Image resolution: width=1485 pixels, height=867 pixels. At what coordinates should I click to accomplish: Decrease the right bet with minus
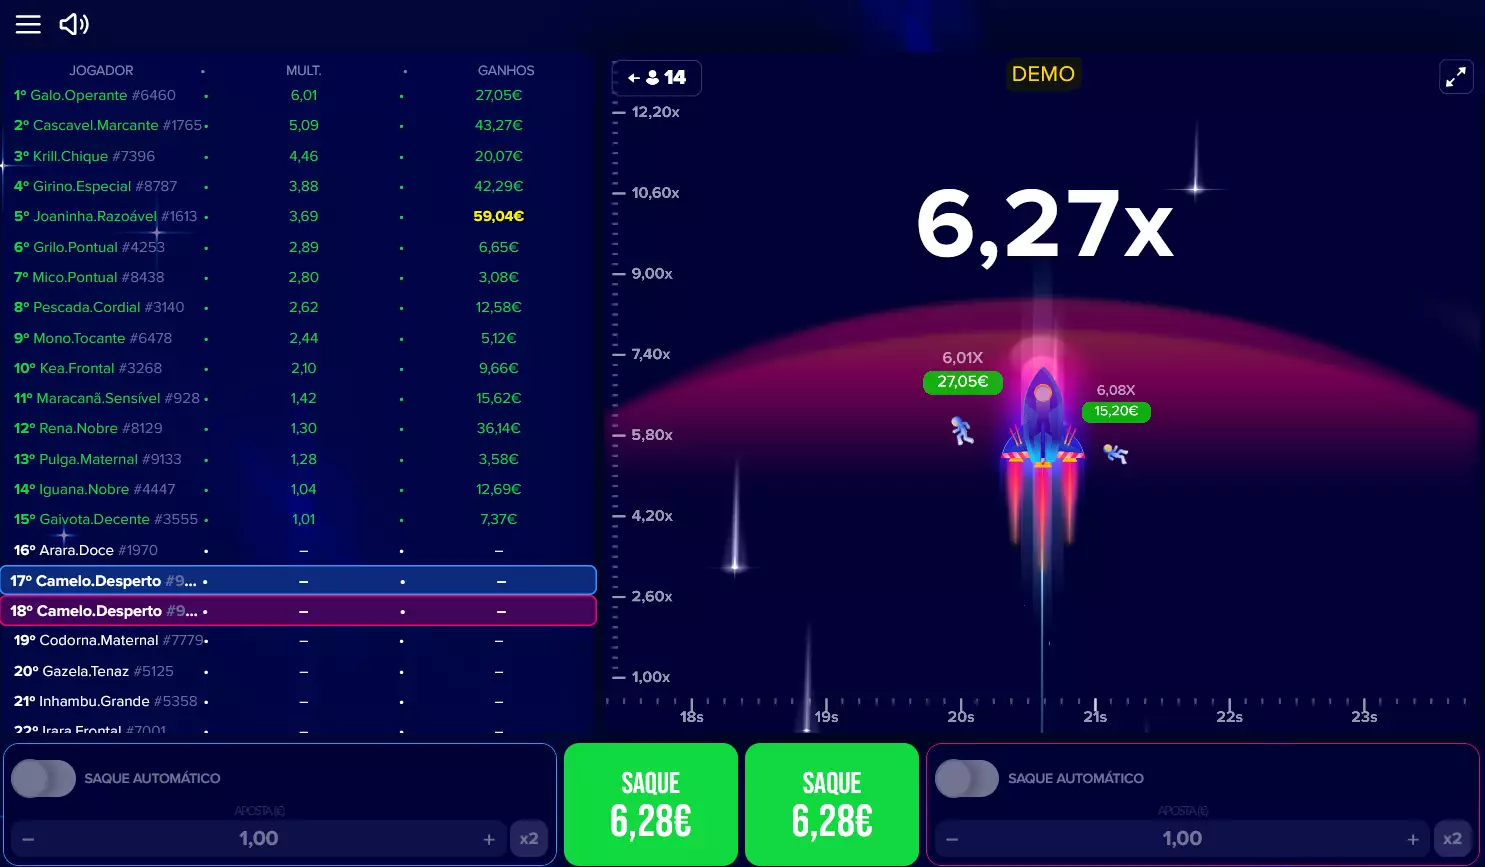(x=952, y=839)
